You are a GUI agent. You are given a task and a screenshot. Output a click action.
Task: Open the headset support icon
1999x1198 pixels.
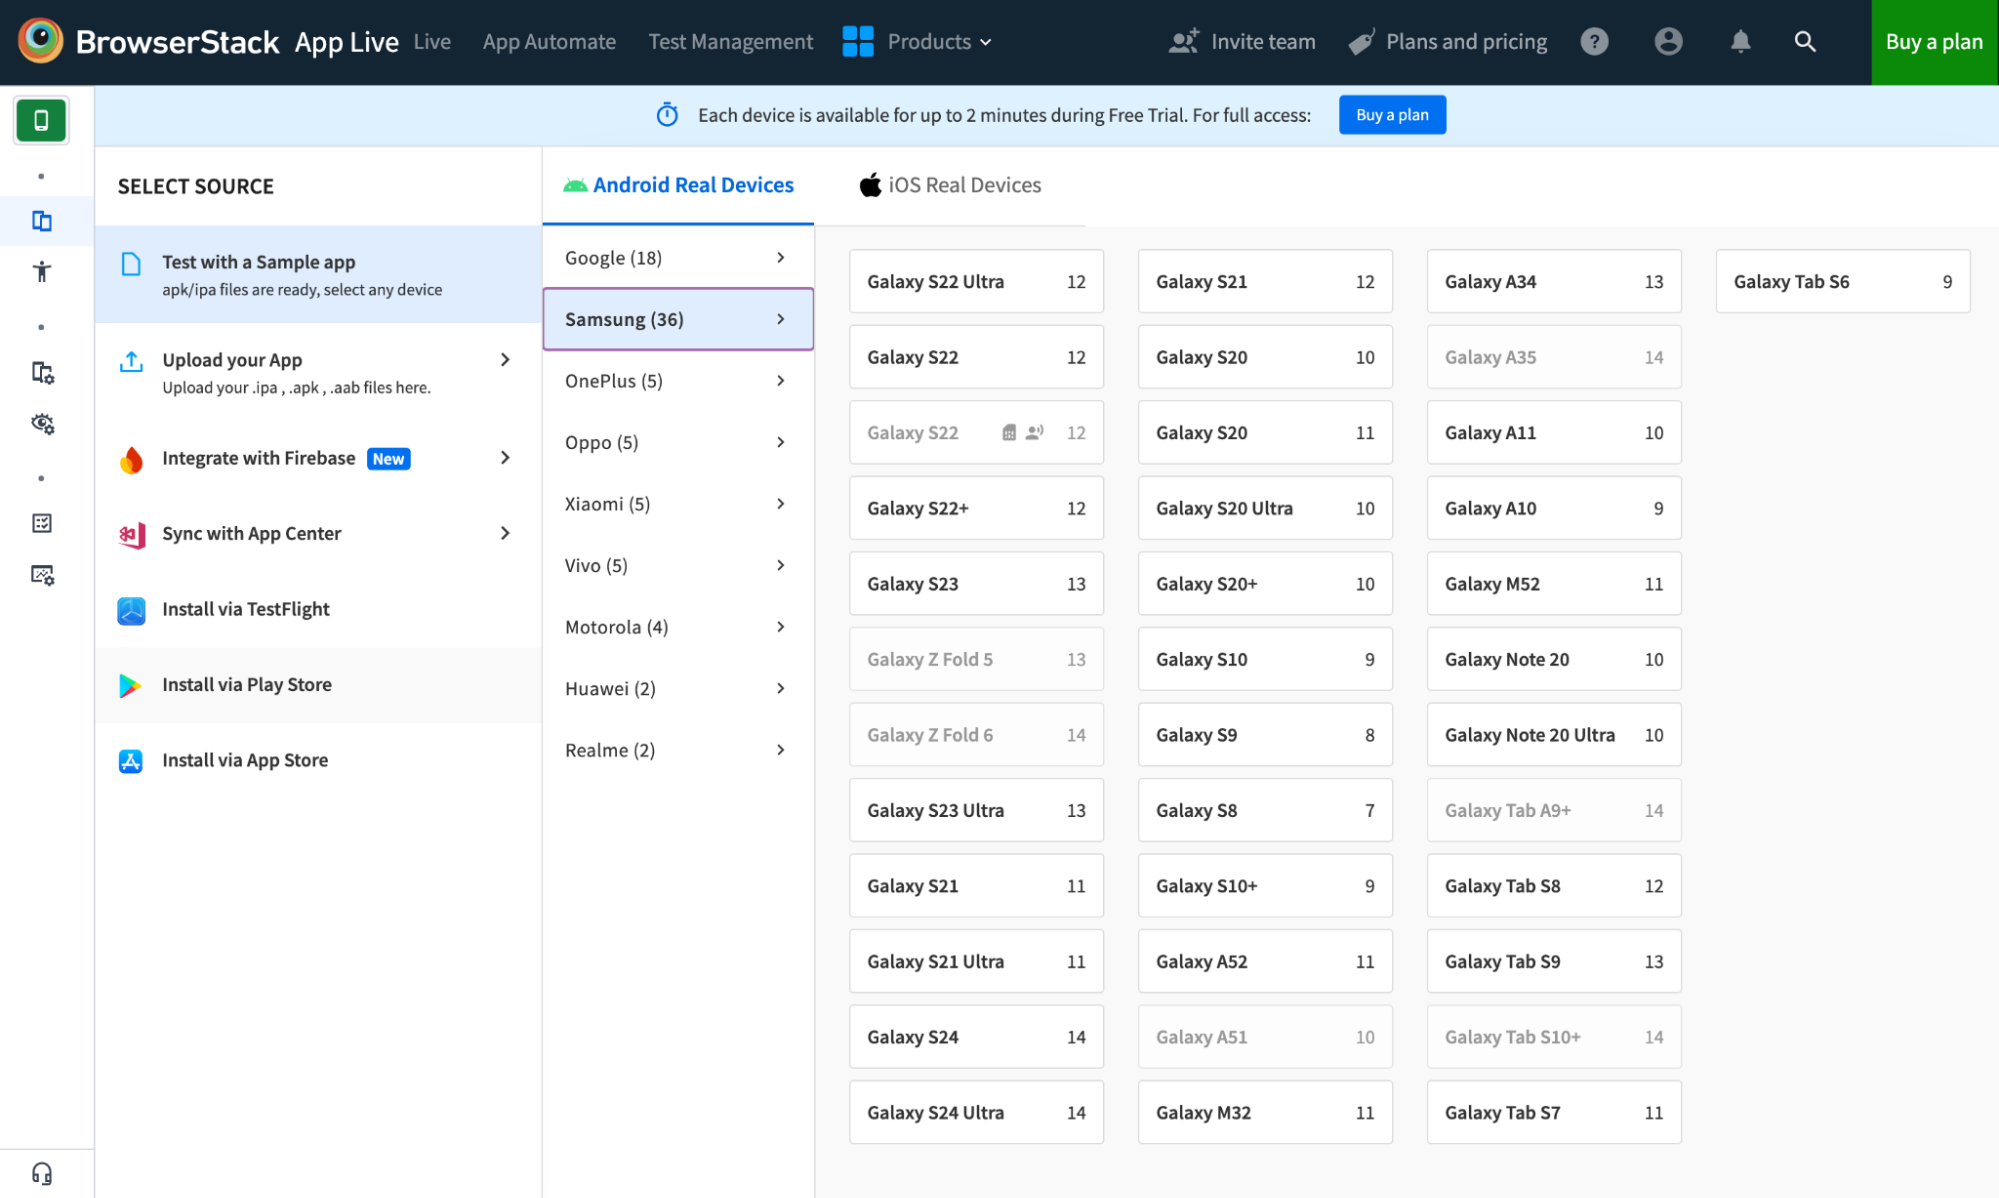42,1173
